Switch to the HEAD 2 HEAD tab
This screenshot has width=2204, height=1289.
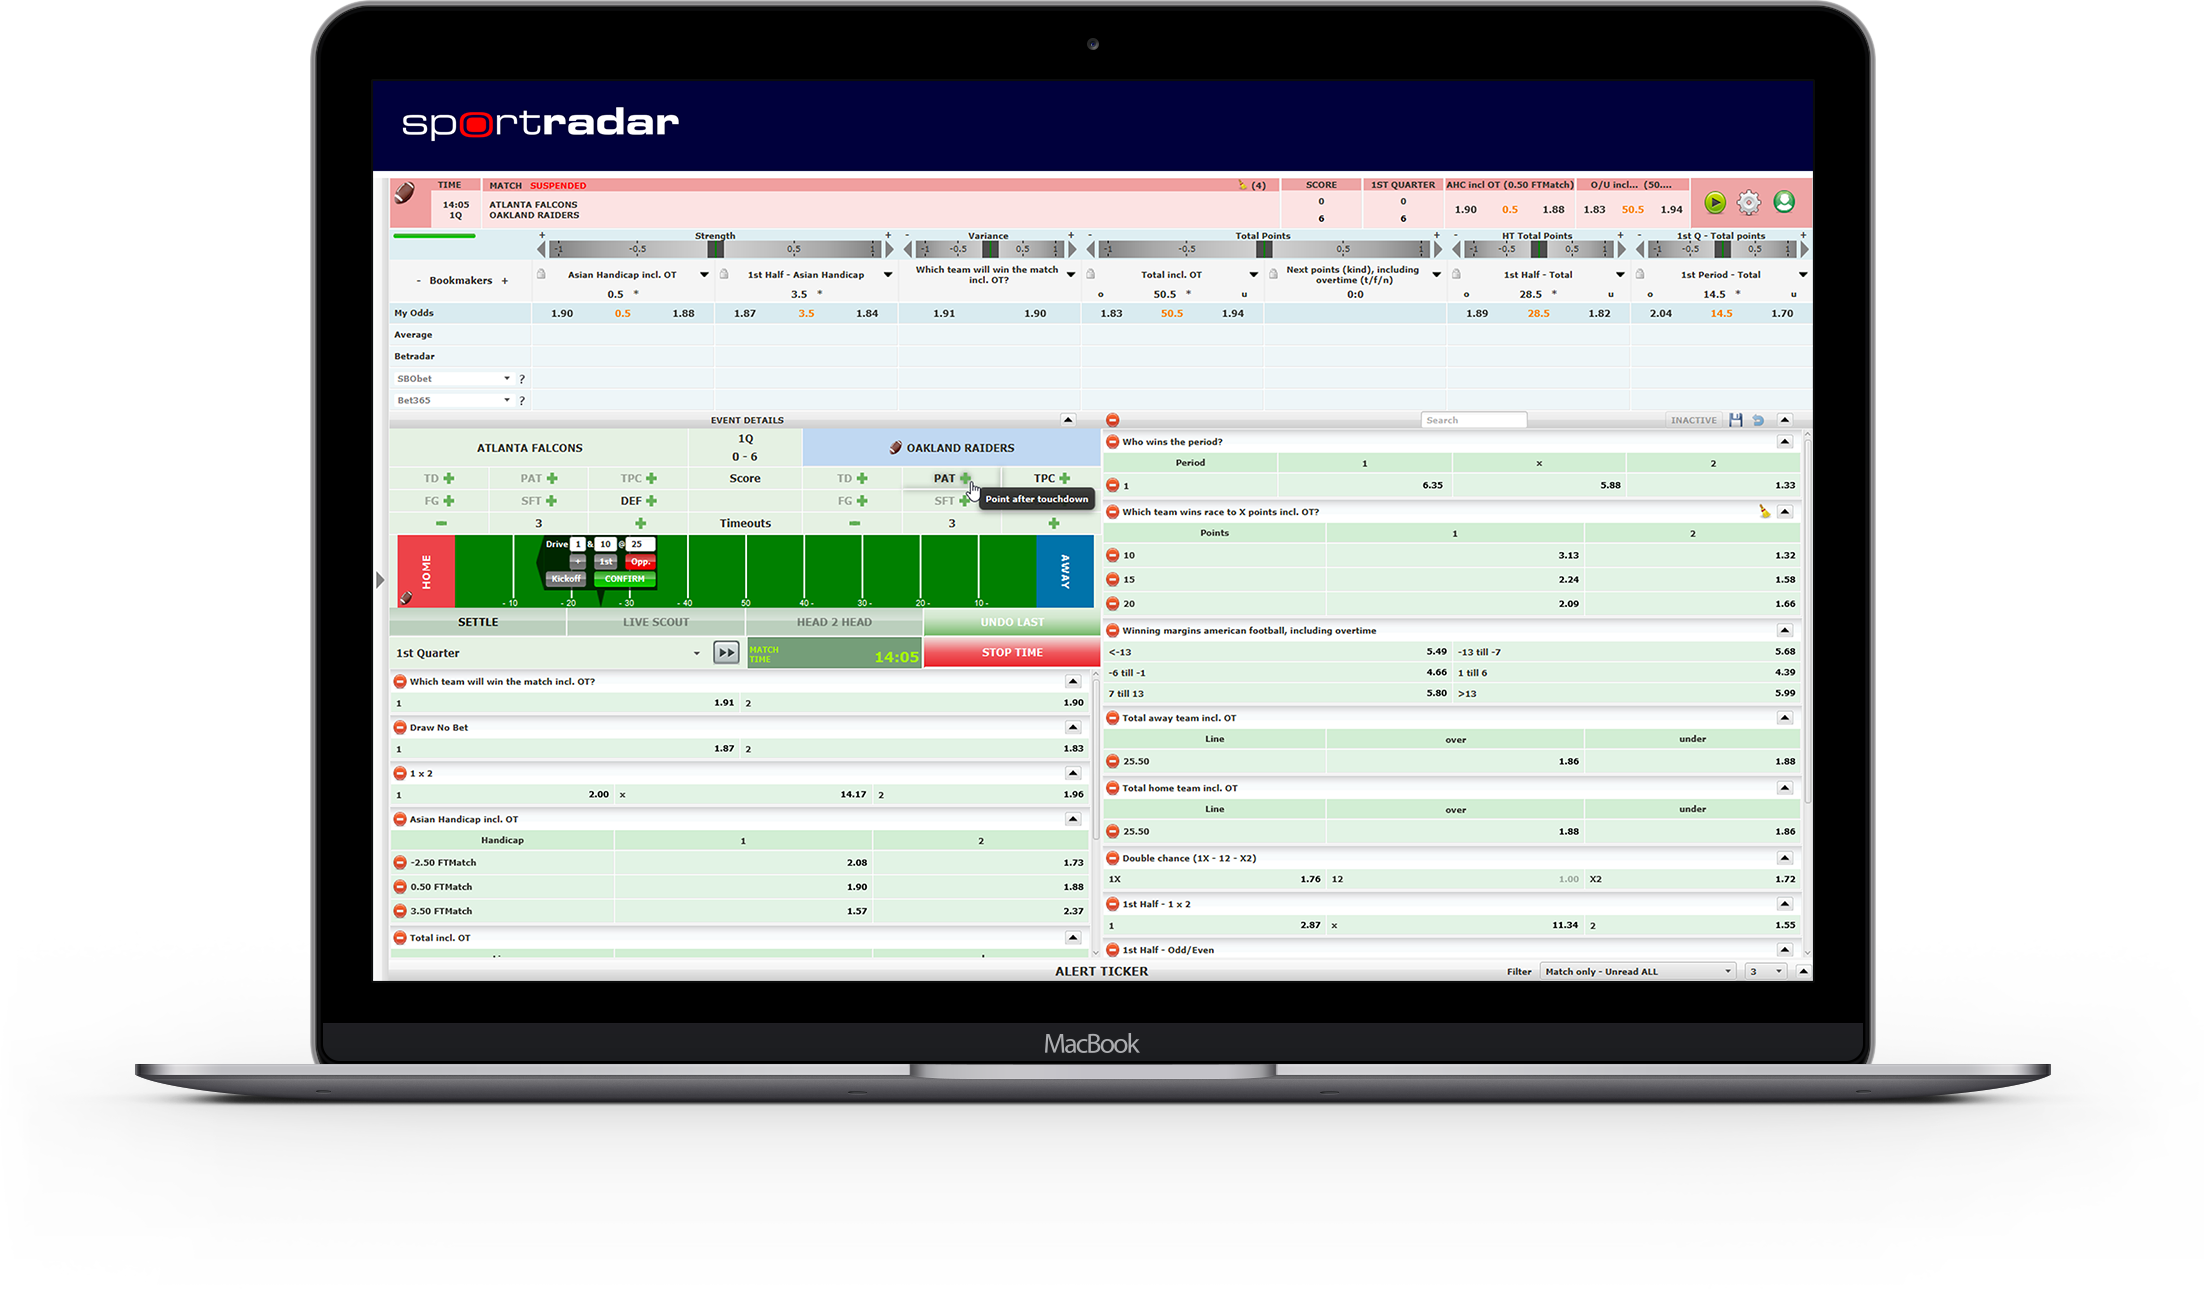coord(834,622)
